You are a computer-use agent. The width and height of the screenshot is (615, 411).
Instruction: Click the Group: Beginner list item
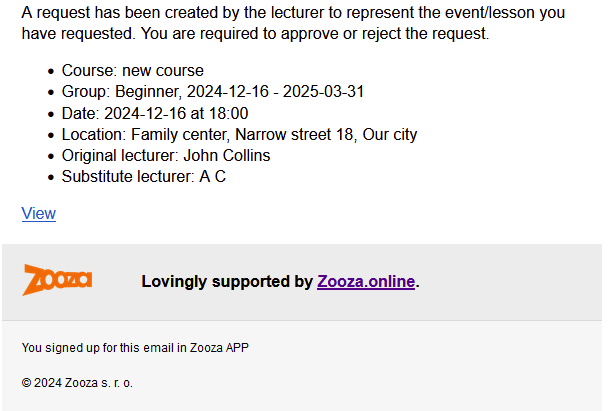213,92
